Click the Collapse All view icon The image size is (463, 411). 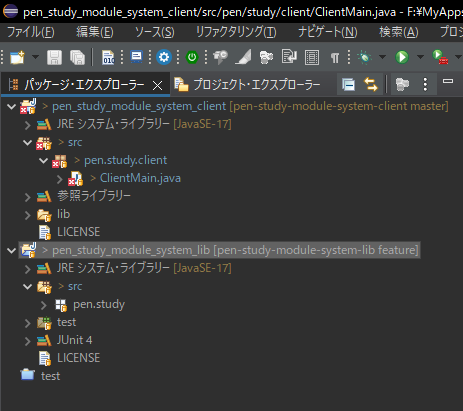point(348,85)
